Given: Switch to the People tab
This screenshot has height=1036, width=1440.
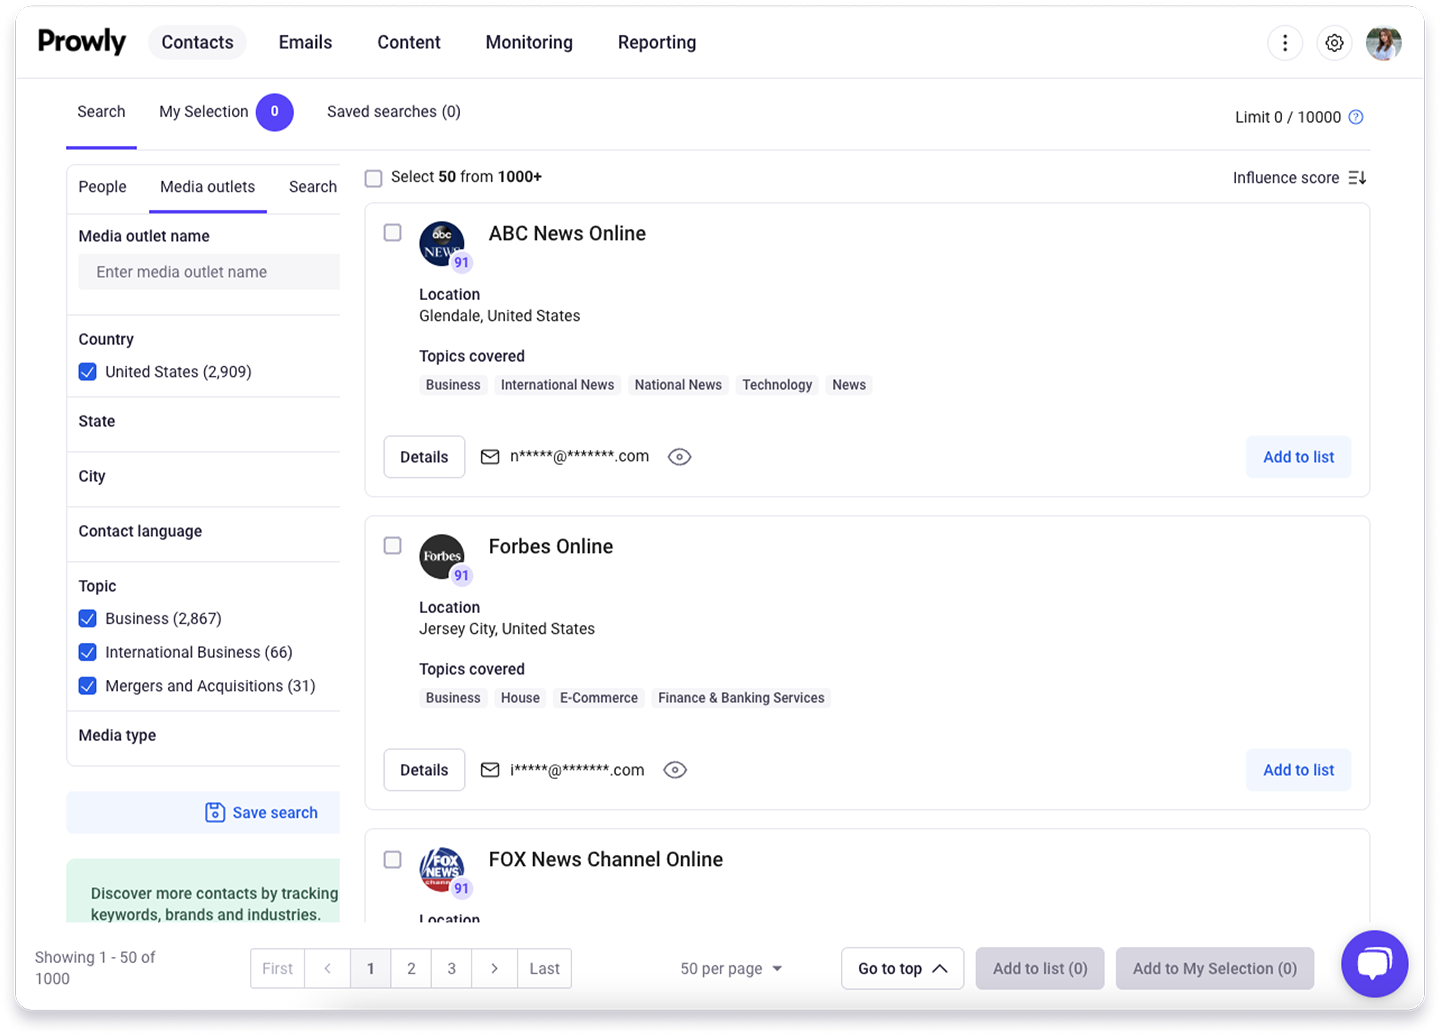Looking at the screenshot, I should point(102,187).
